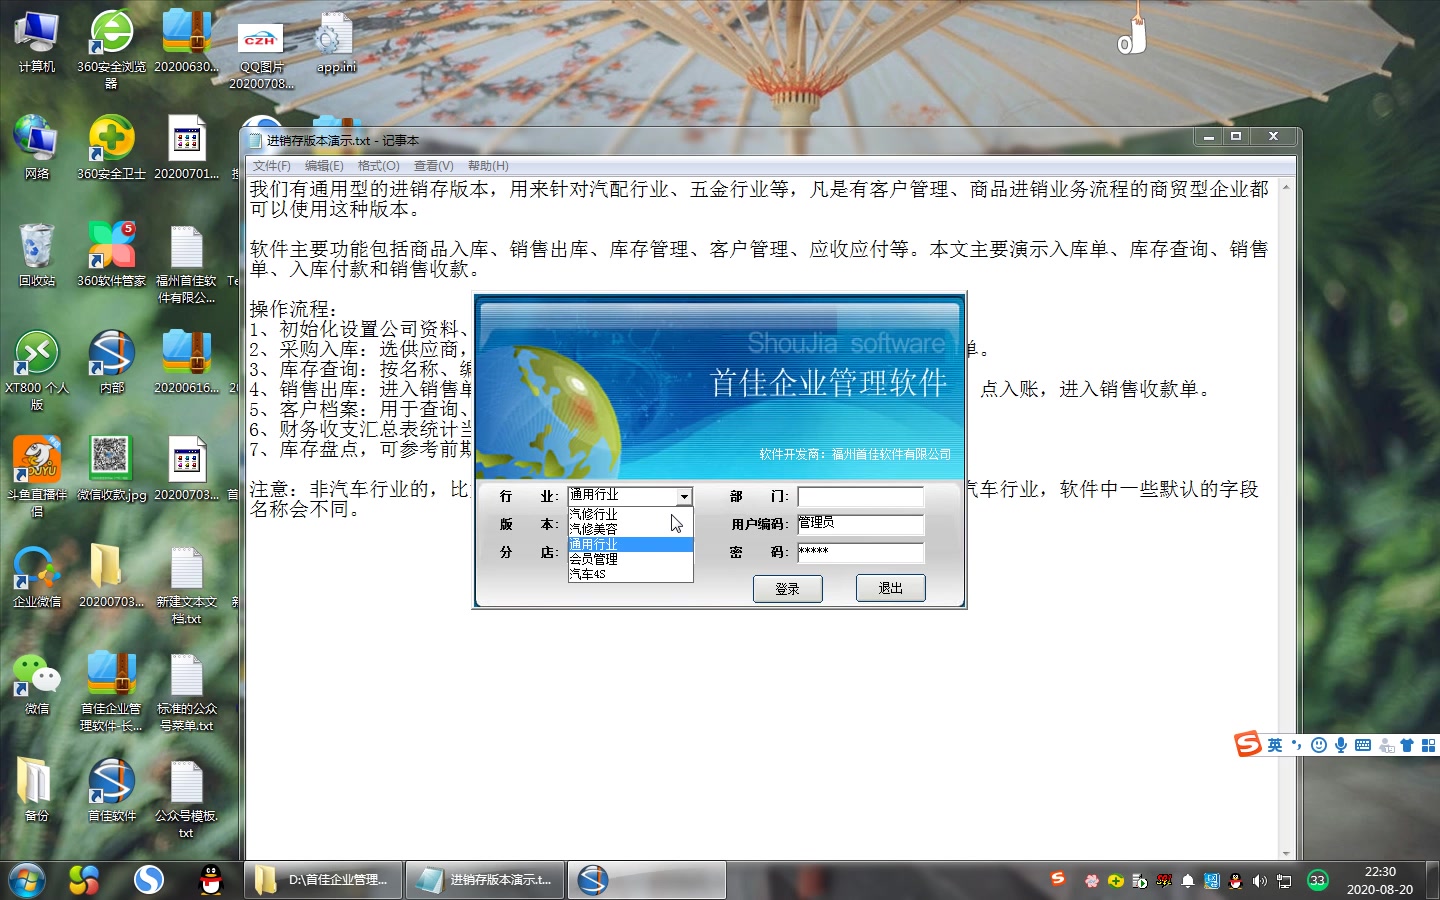Viewport: 1440px width, 900px height.
Task: Open the Notepad 编辑(E) menu
Action: pos(324,166)
